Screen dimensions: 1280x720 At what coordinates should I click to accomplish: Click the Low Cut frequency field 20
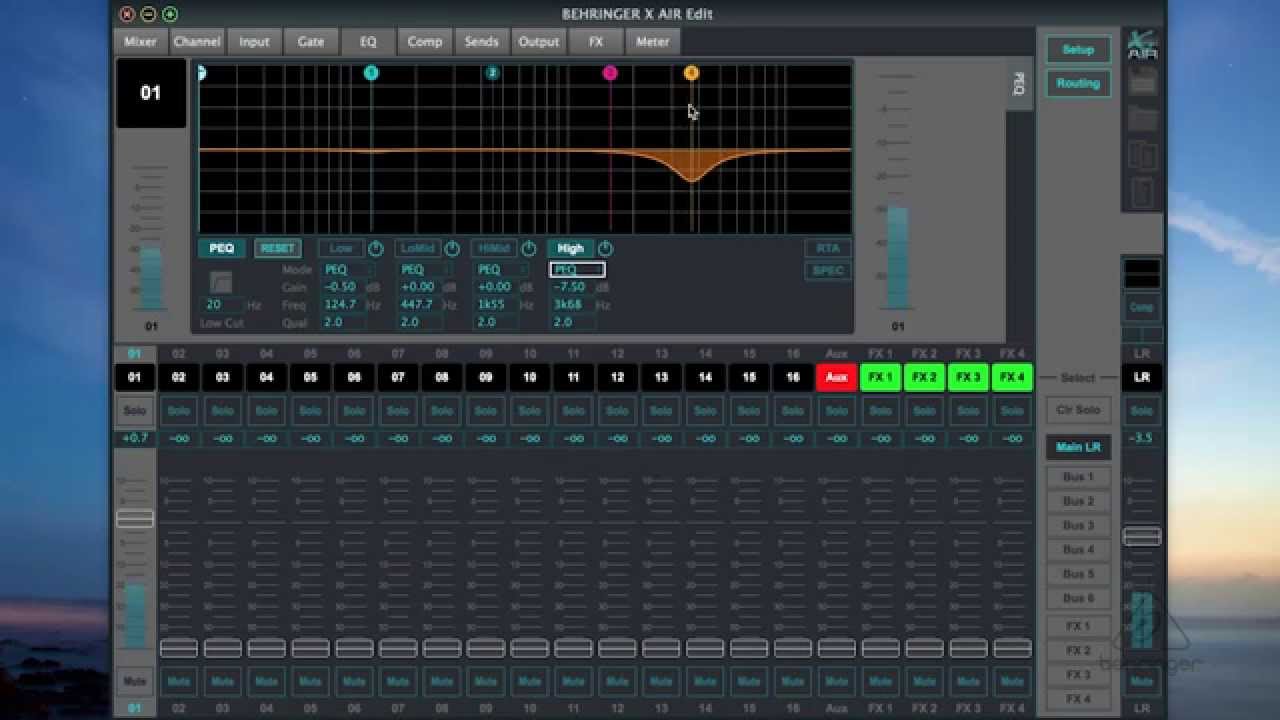coord(221,304)
